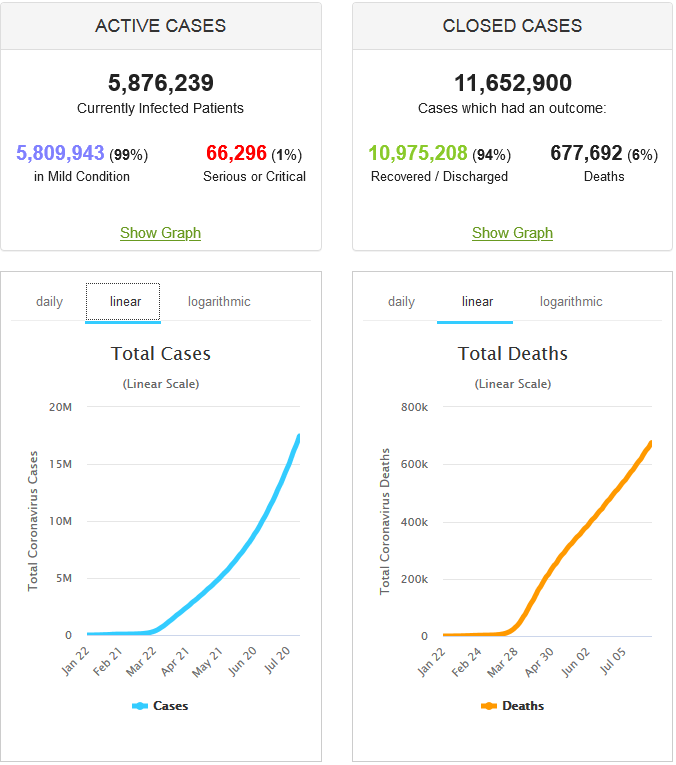This screenshot has height=765, width=676.
Task: Open Show Graph link under Closed Cases
Action: [512, 233]
